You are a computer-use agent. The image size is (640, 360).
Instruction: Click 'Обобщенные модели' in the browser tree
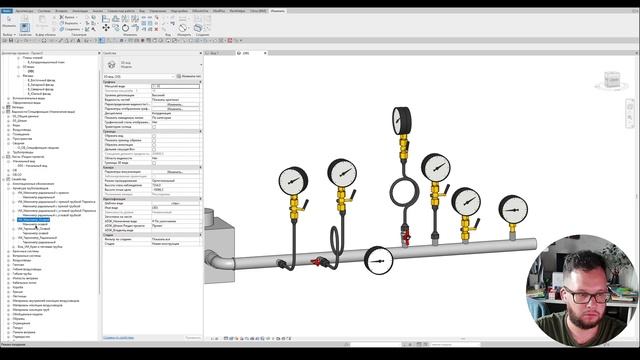tap(27, 314)
